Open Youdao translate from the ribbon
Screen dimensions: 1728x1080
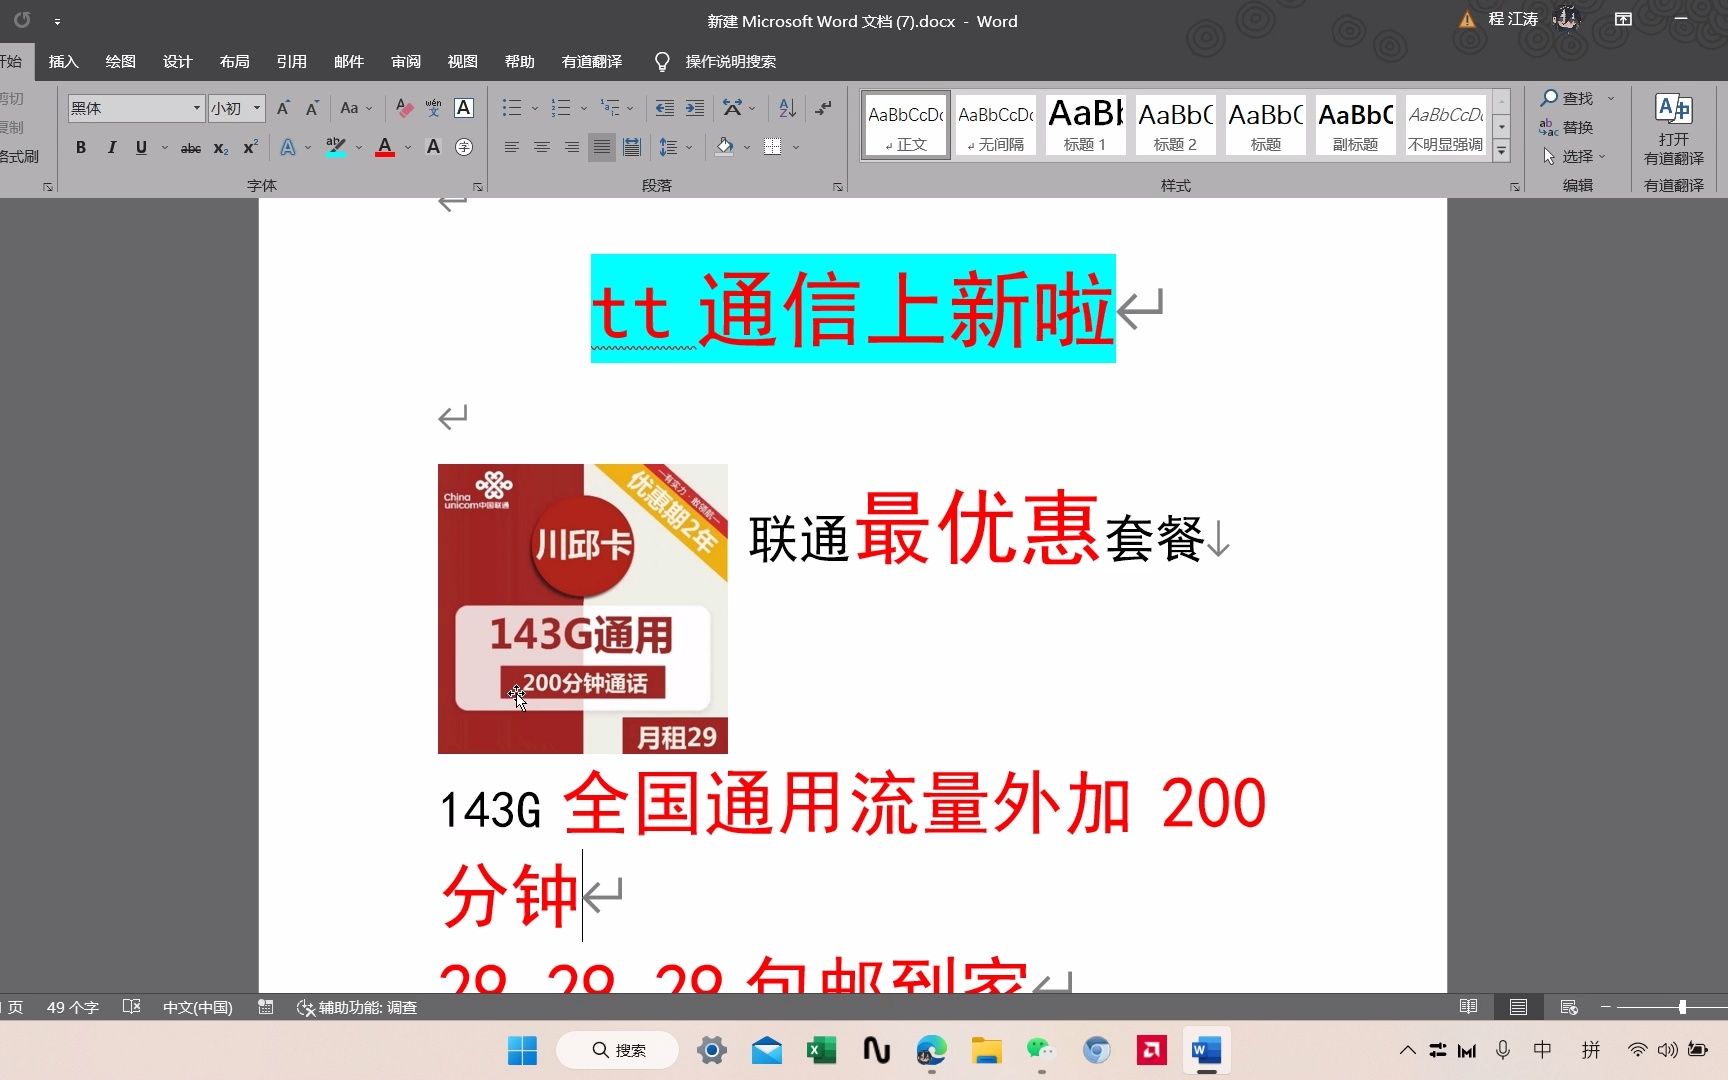[x=1673, y=130]
